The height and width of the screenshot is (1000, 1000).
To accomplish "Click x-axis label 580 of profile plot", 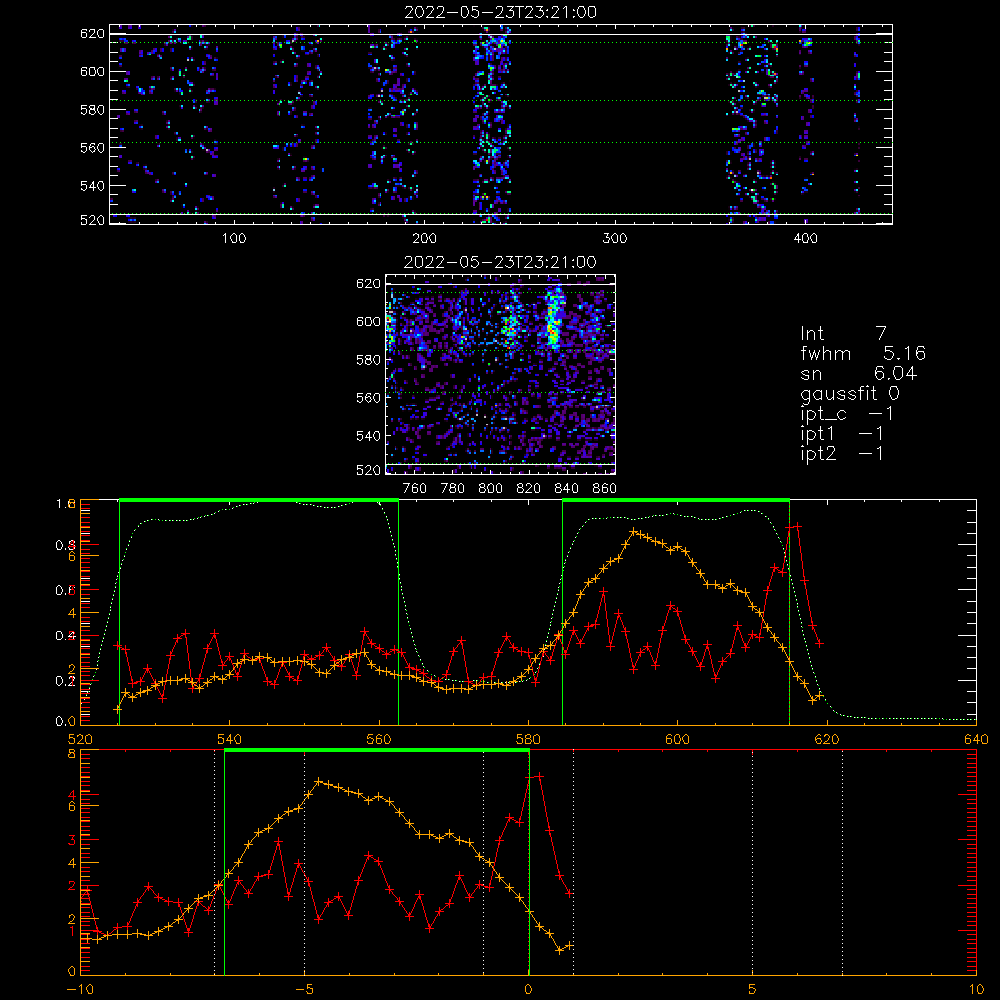I will pyautogui.click(x=528, y=739).
